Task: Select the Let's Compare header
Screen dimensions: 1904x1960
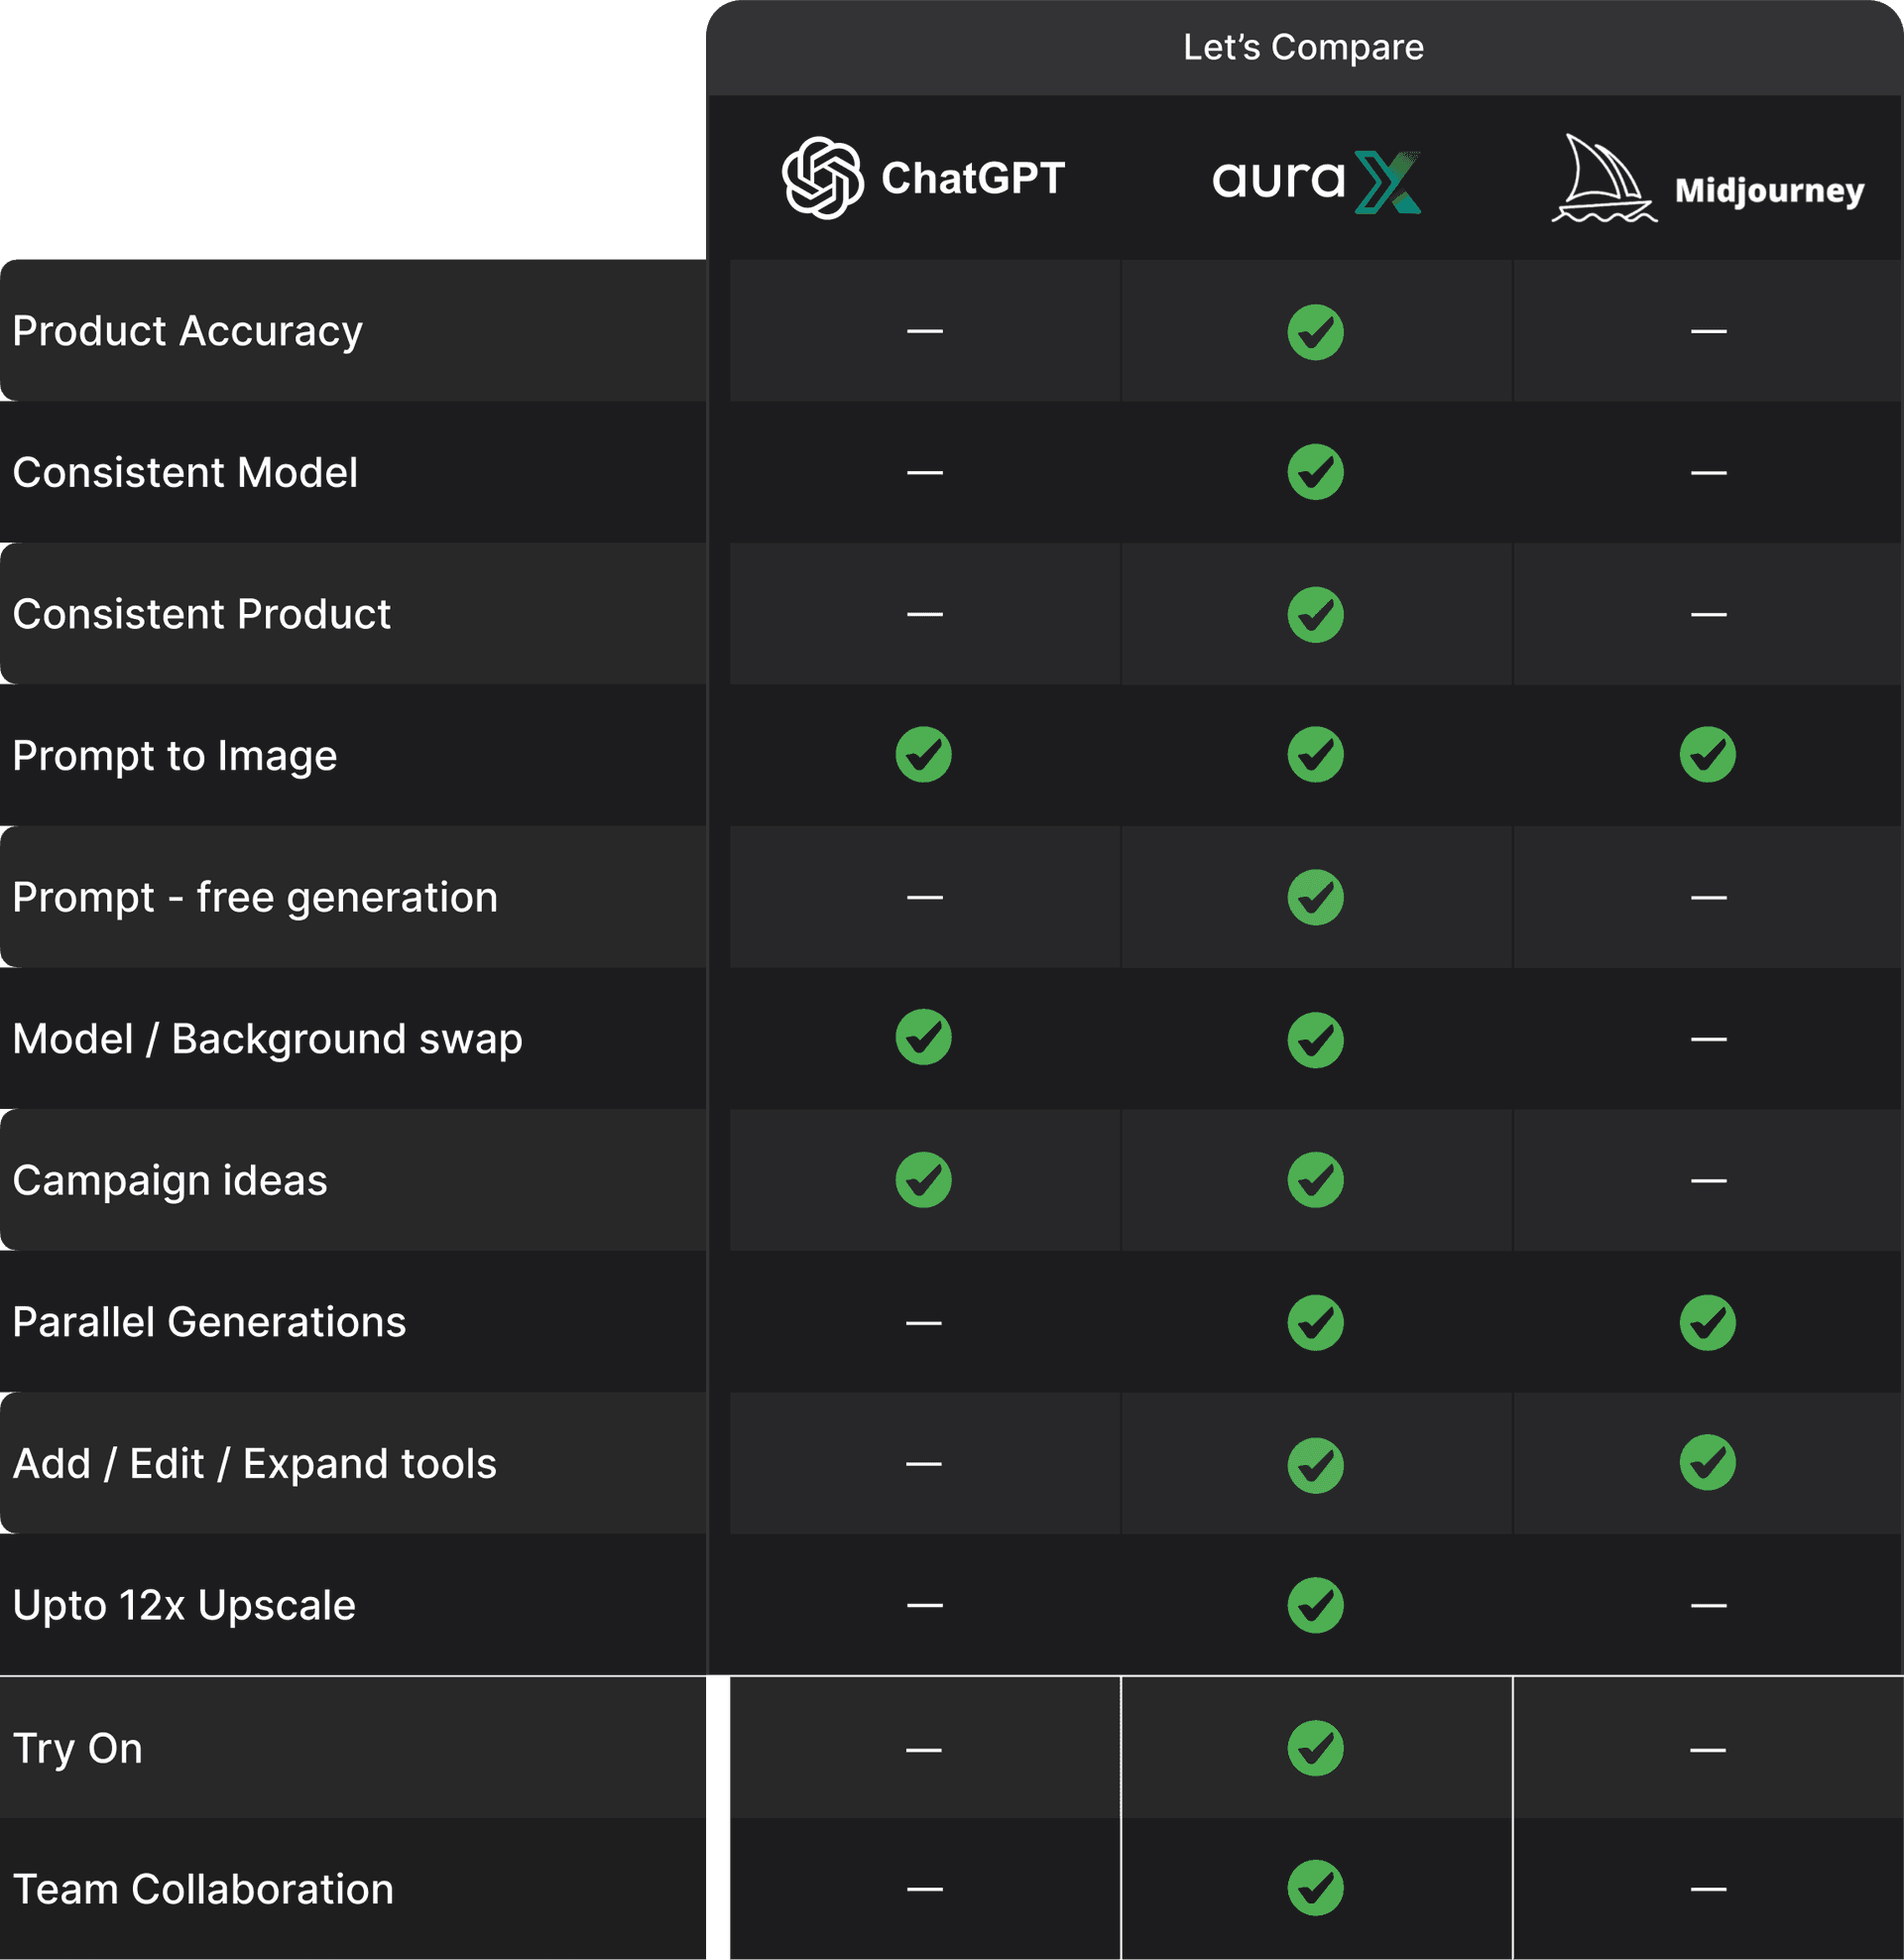Action: (1303, 47)
